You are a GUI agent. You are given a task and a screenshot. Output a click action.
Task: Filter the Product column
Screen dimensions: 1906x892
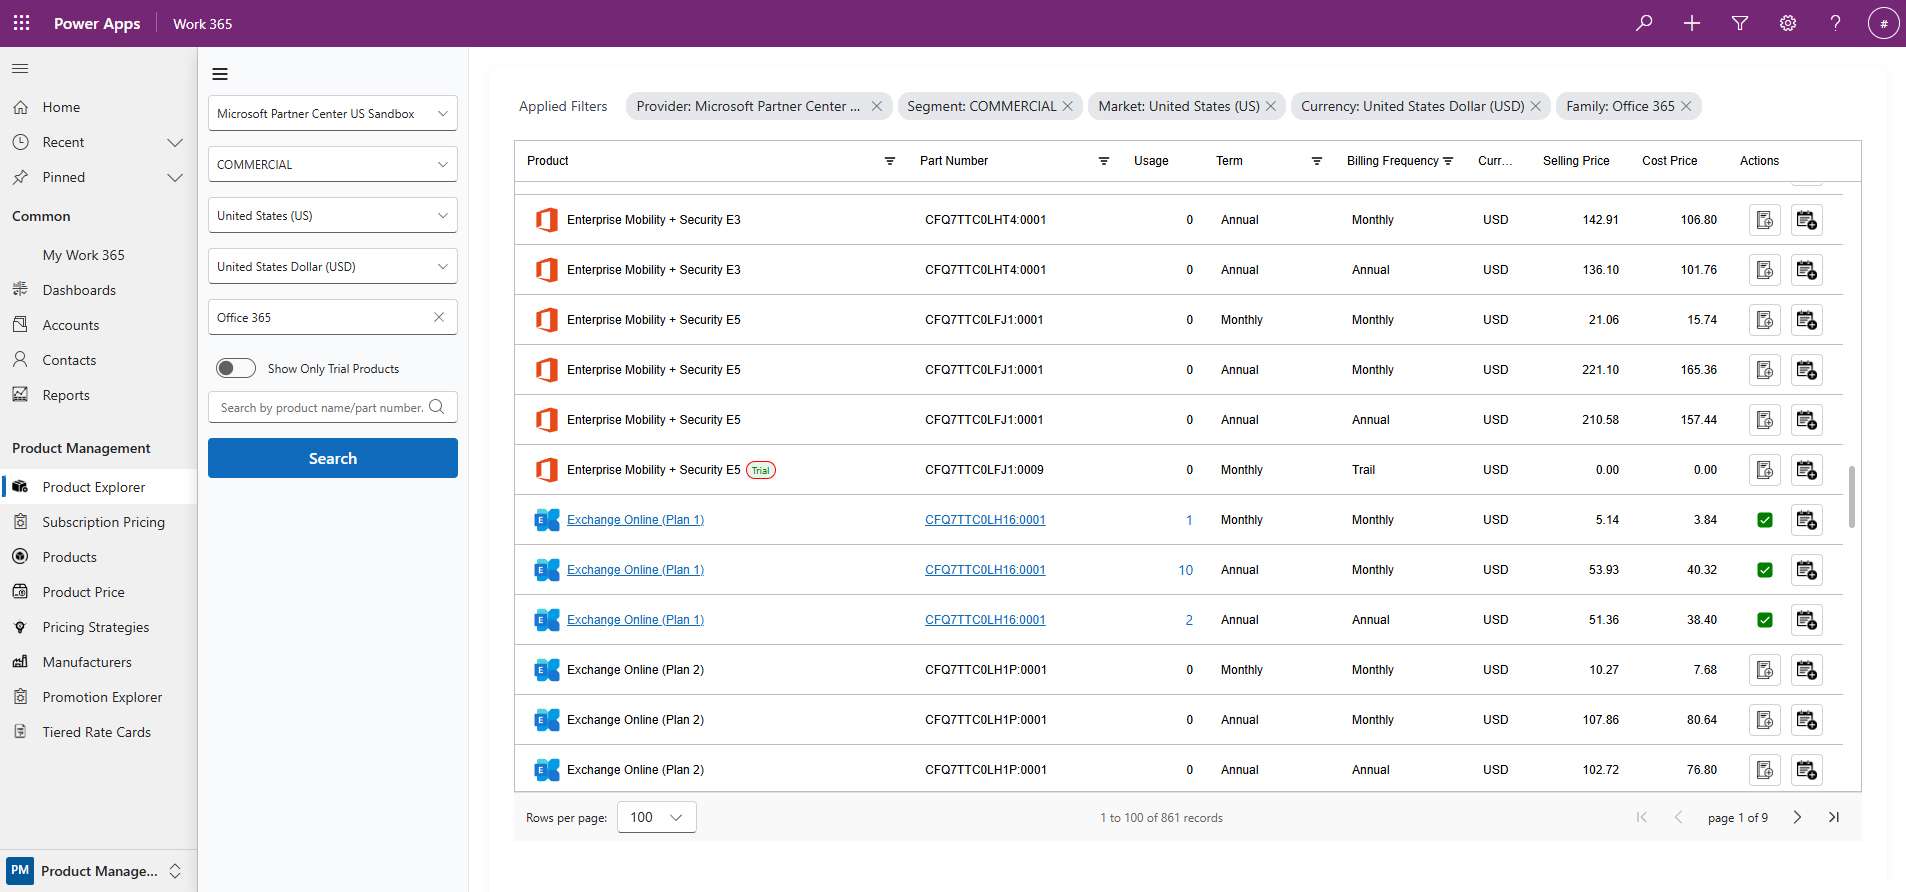890,161
